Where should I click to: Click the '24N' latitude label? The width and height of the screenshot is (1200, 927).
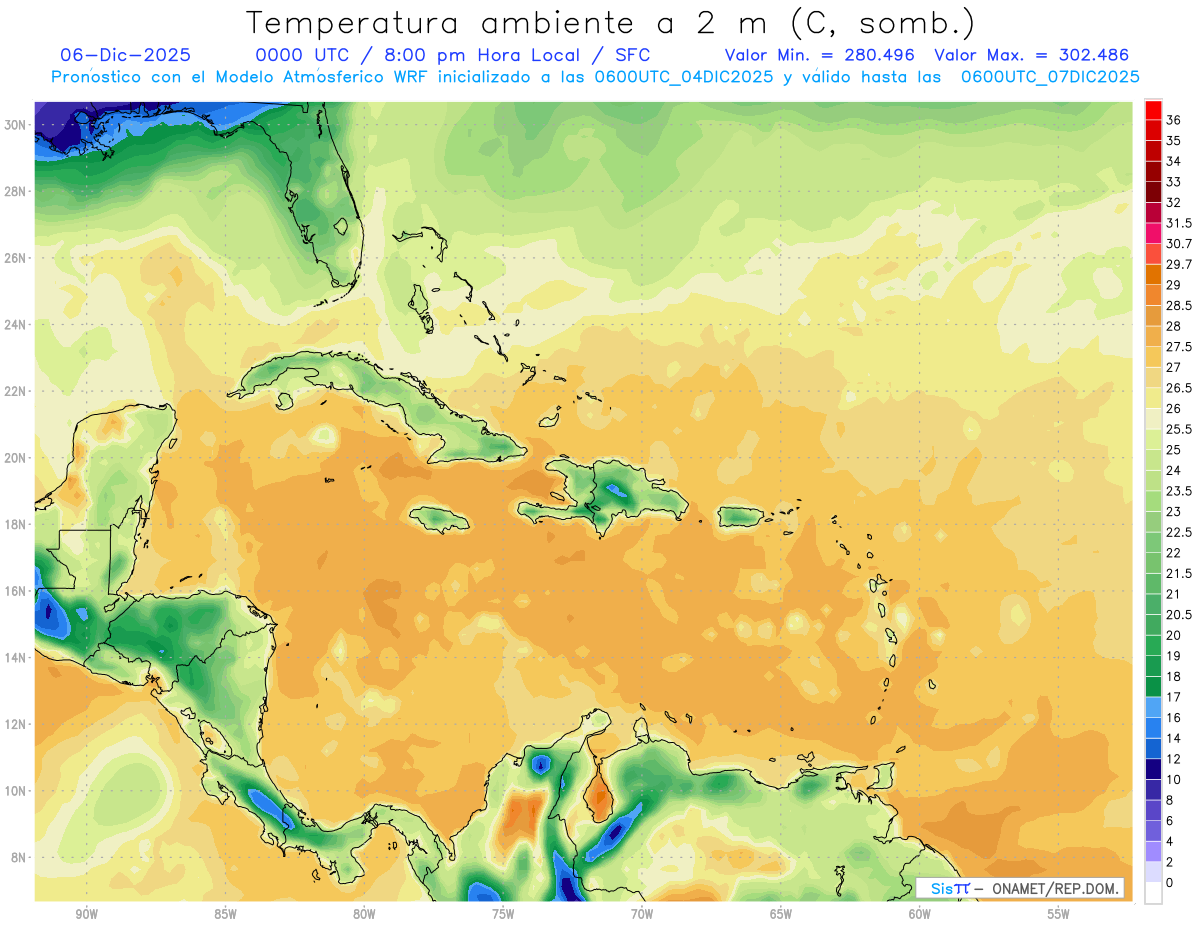point(17,325)
